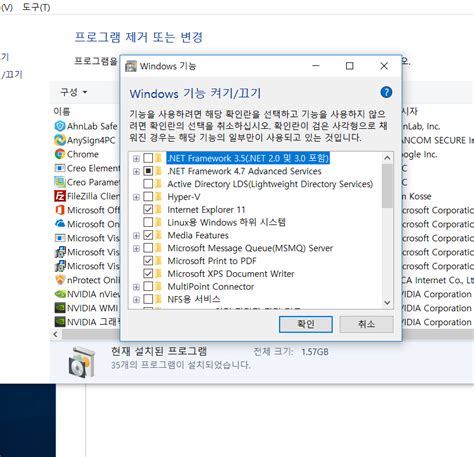The width and height of the screenshot is (474, 457).
Task: Click the nProtect Online icon
Action: tap(60, 280)
